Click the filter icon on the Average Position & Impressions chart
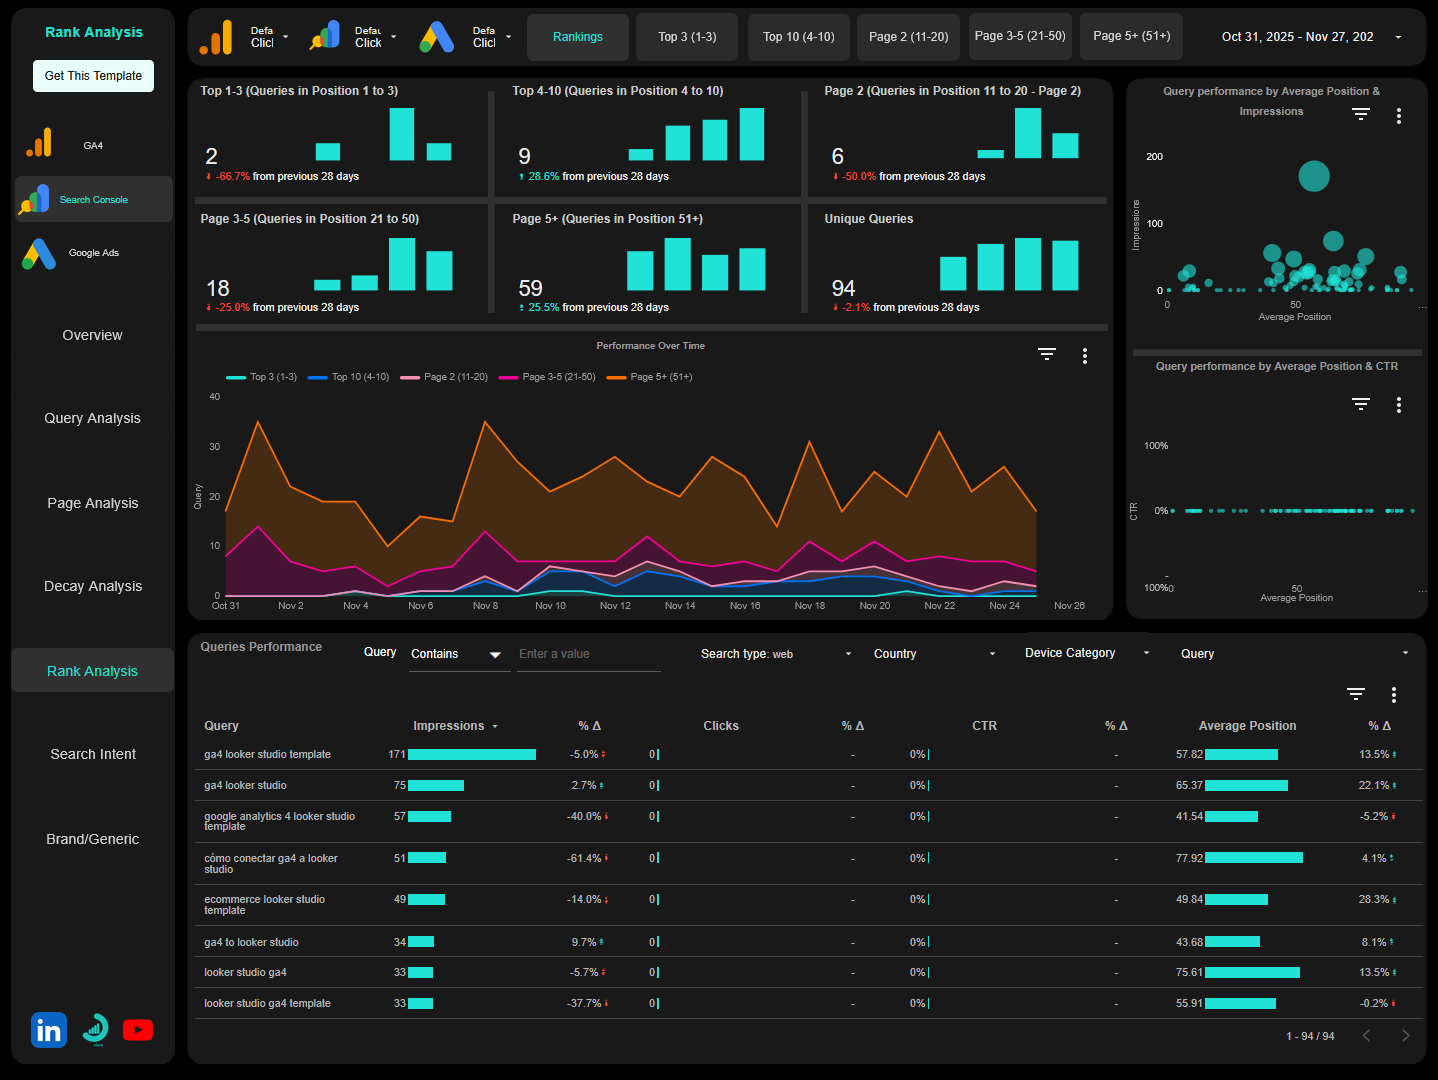Image resolution: width=1438 pixels, height=1080 pixels. (x=1360, y=114)
